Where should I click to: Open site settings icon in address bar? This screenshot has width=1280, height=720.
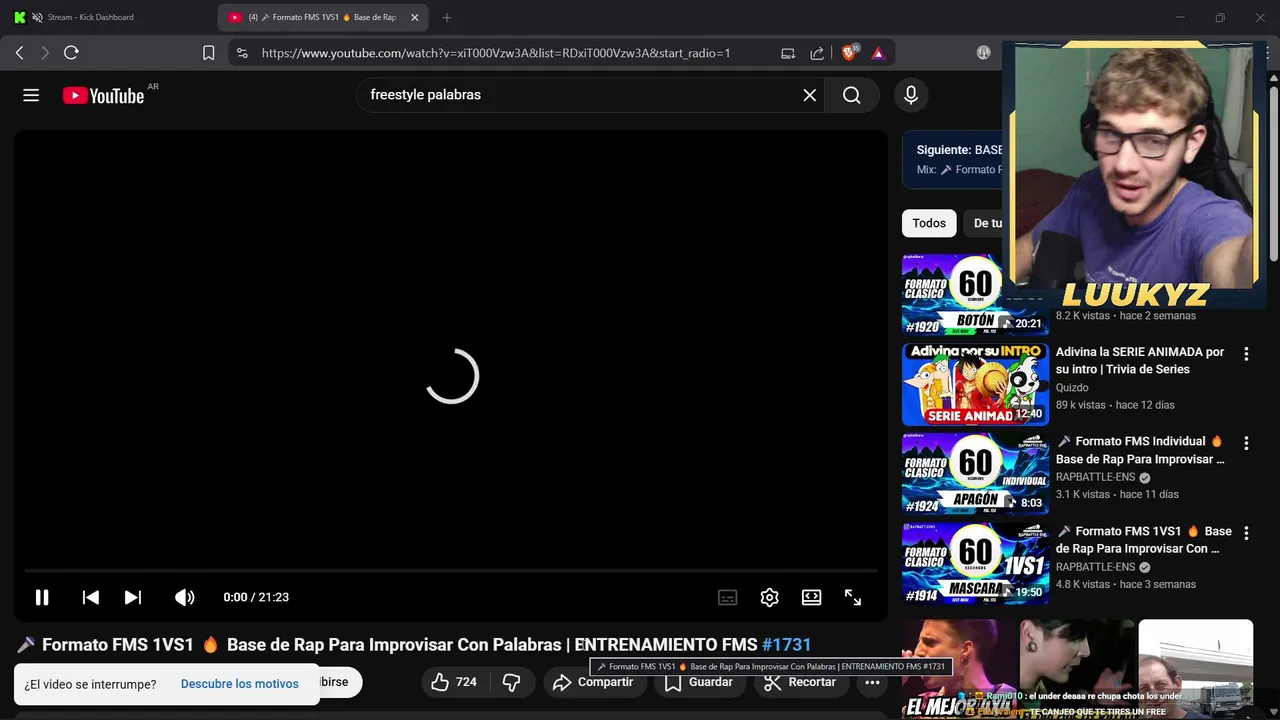click(242, 53)
